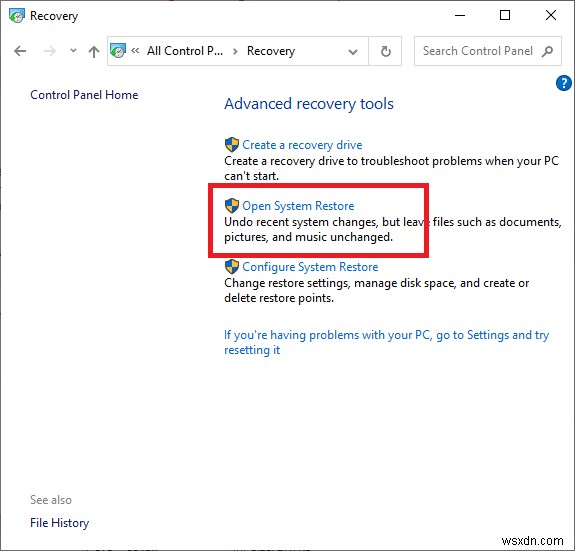575x551 pixels.
Task: Go up one level with up arrow
Action: click(94, 51)
